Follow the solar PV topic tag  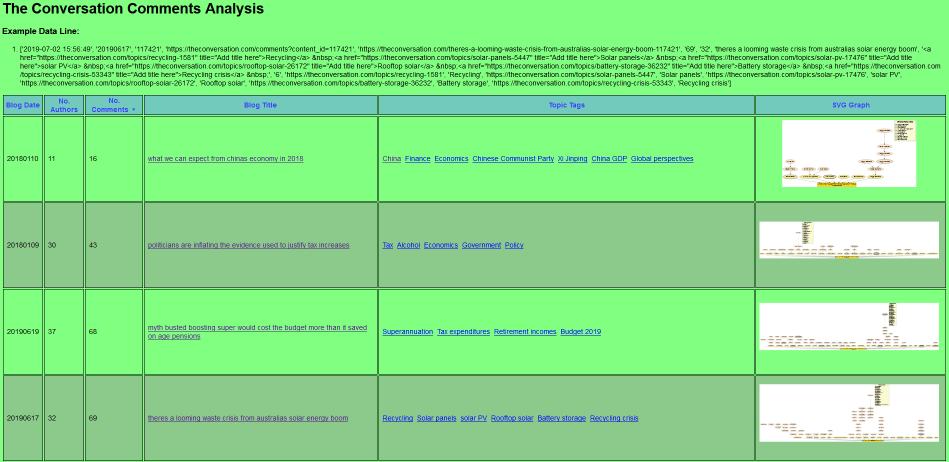pos(474,418)
